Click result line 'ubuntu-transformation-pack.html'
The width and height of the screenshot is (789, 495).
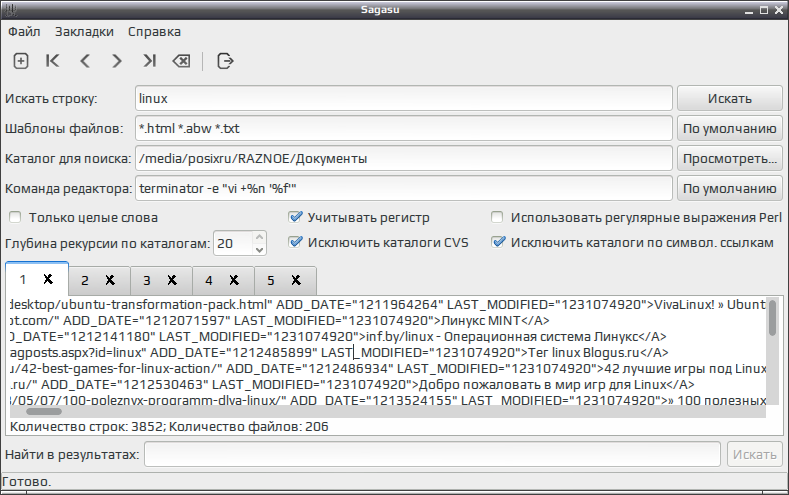point(387,304)
